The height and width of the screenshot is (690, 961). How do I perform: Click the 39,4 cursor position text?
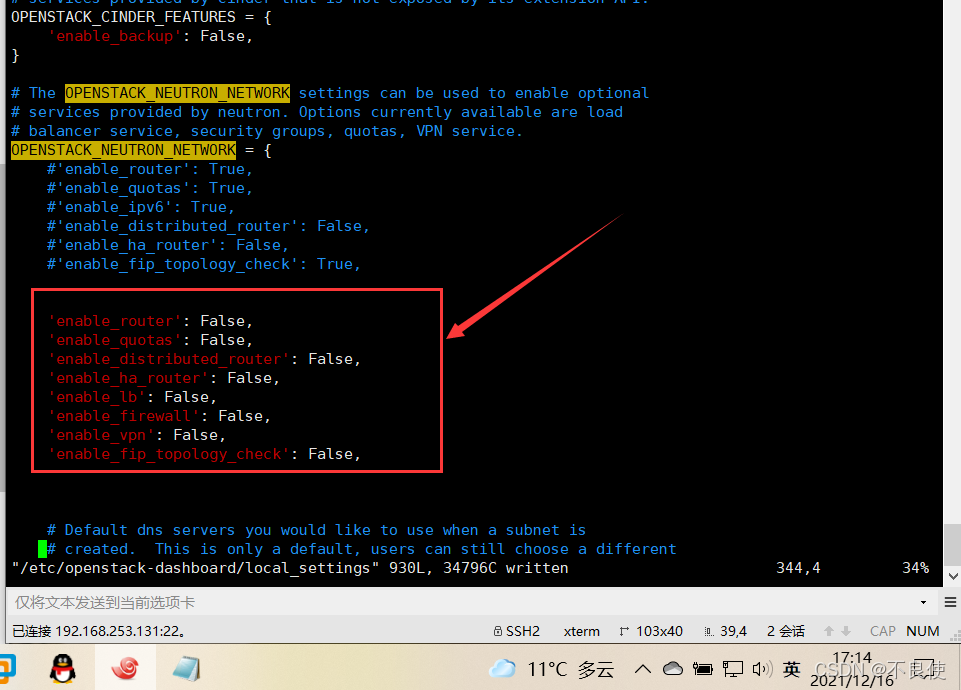coord(733,631)
